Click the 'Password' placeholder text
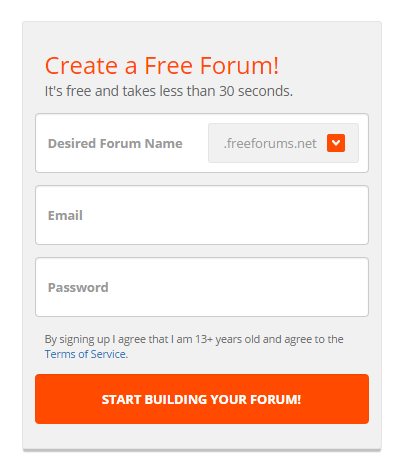This screenshot has height=469, width=403. pos(78,287)
